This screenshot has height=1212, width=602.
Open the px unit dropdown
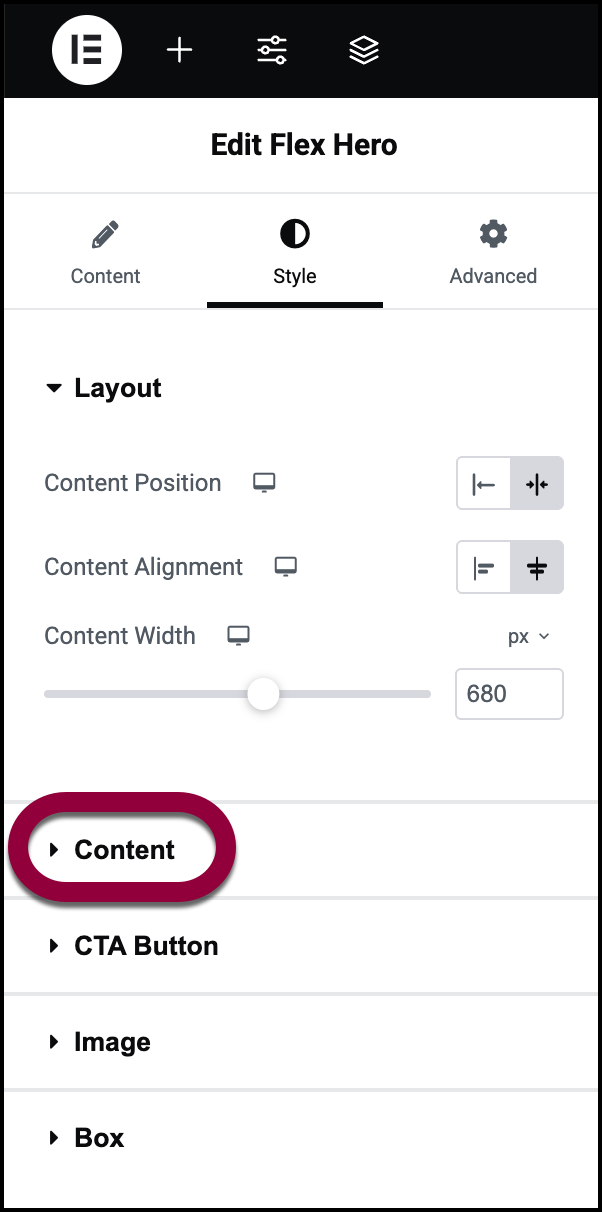point(529,637)
